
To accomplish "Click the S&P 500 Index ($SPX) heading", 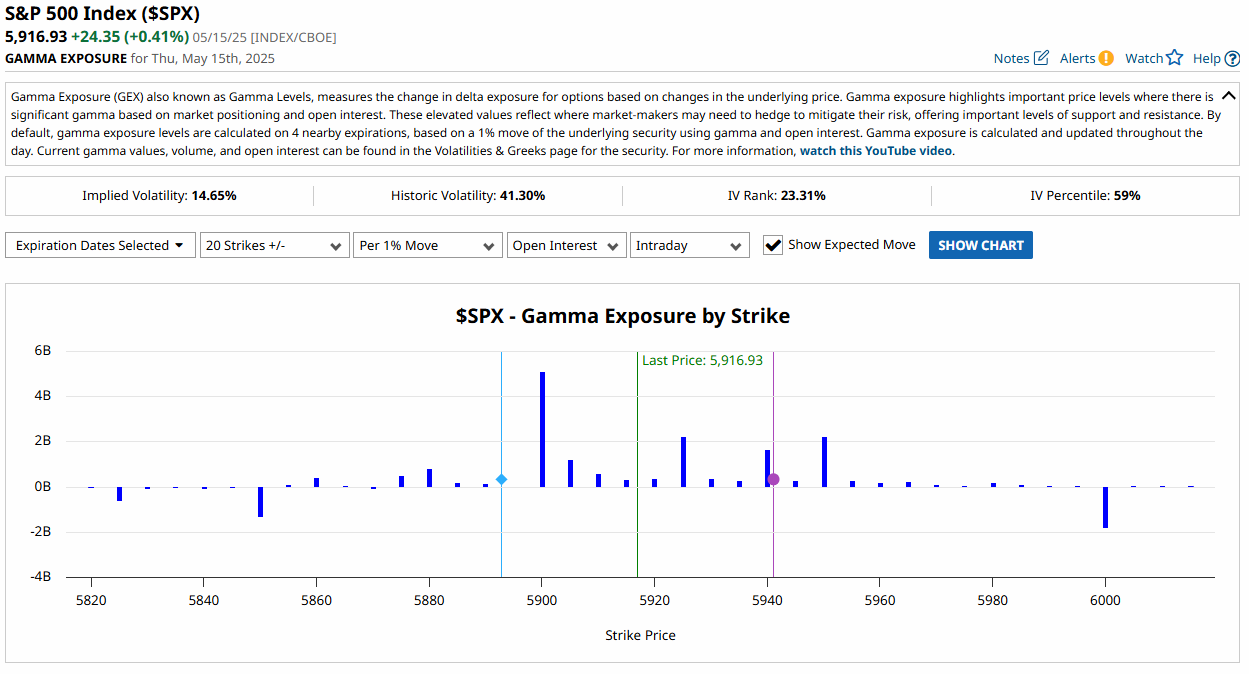I will point(102,14).
